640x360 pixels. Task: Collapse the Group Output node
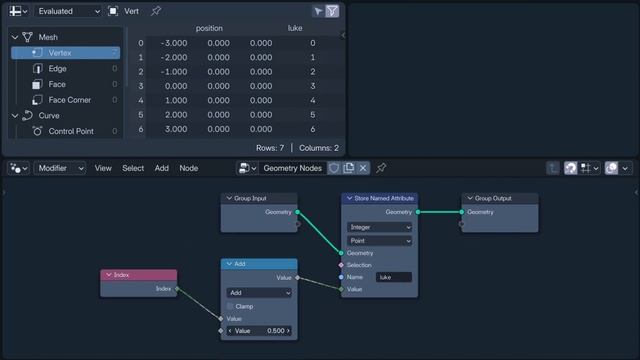(470, 198)
